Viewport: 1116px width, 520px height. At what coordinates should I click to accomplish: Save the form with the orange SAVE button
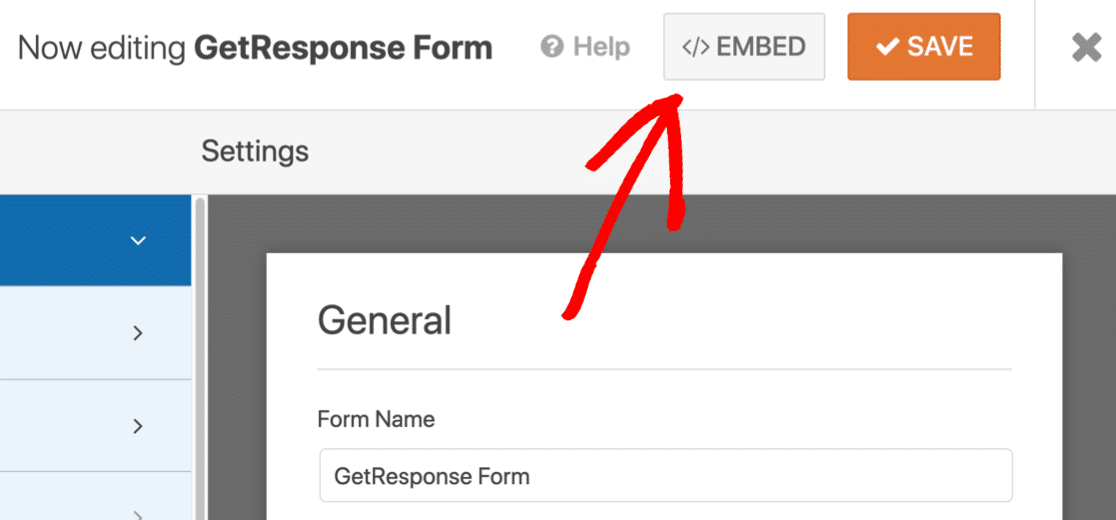click(x=924, y=47)
